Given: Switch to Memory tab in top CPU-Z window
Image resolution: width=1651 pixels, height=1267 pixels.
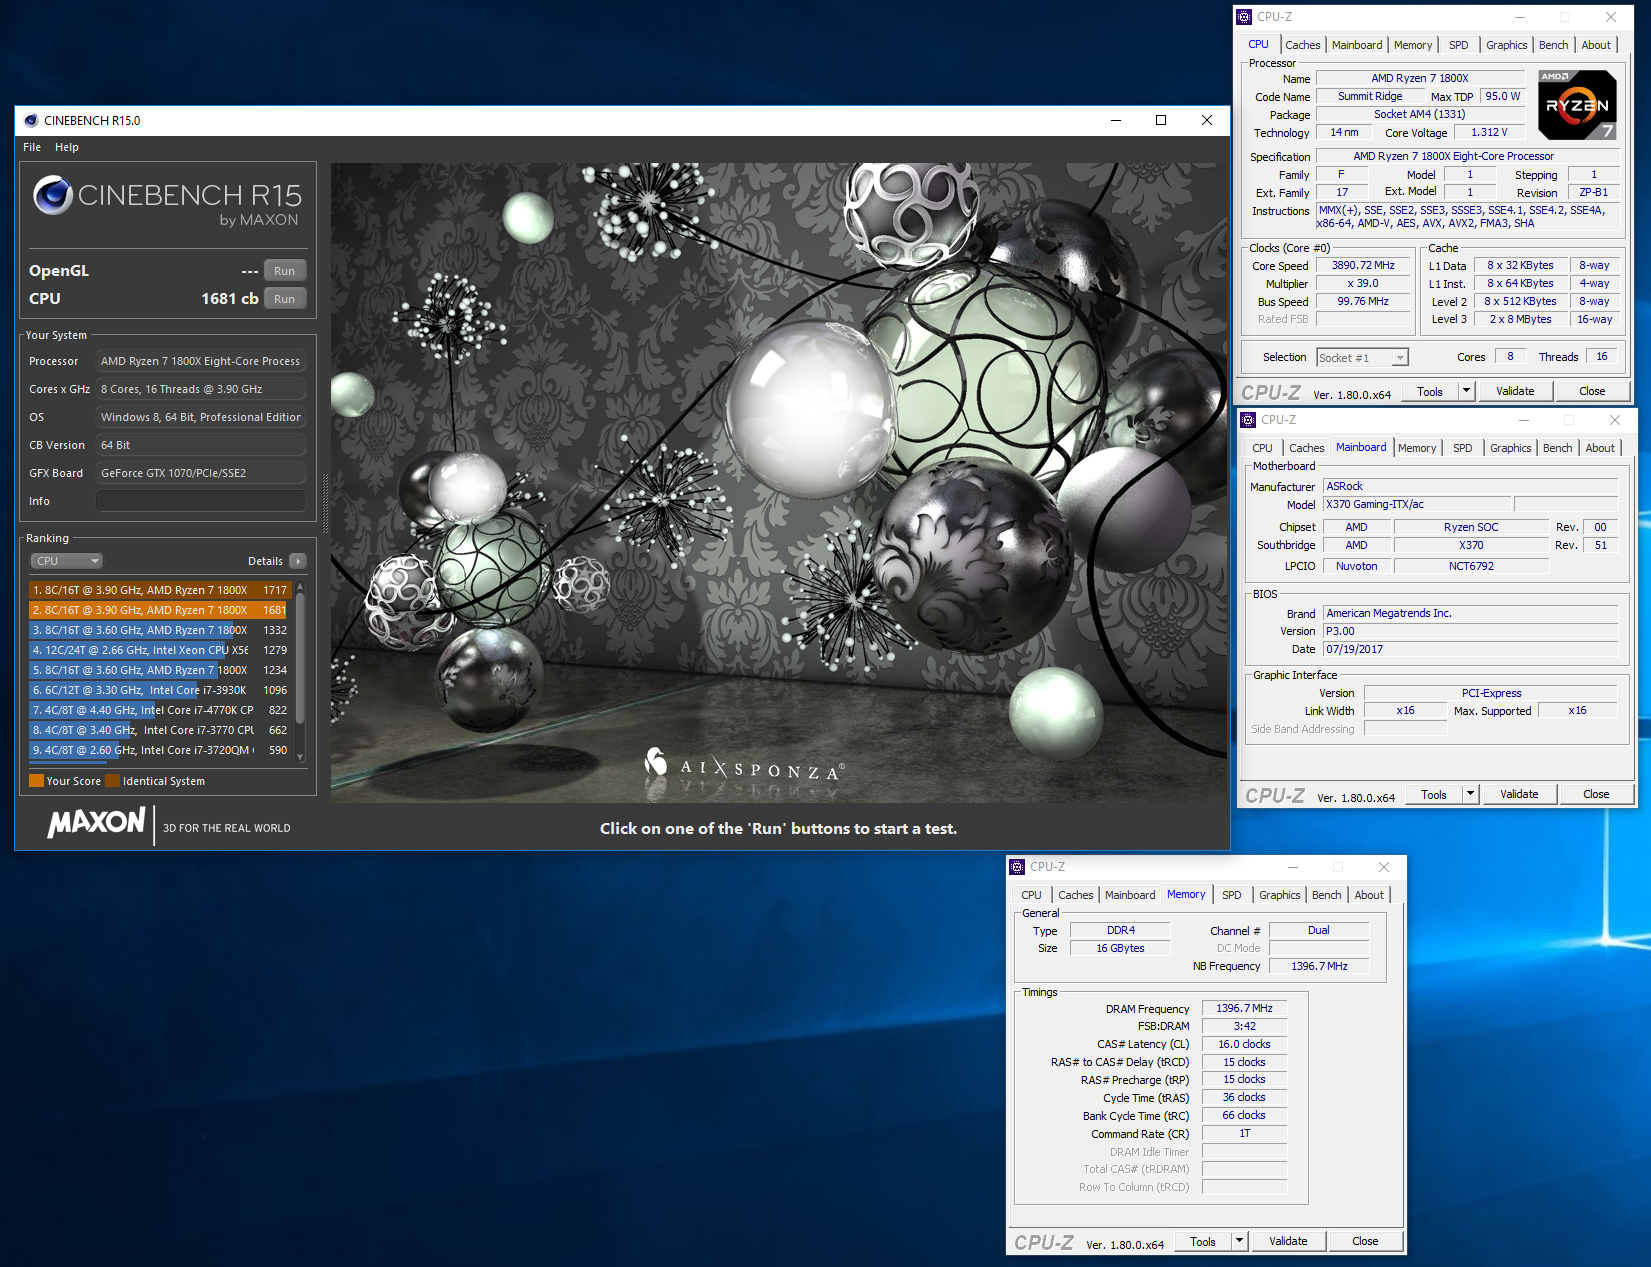Looking at the screenshot, I should (1413, 45).
